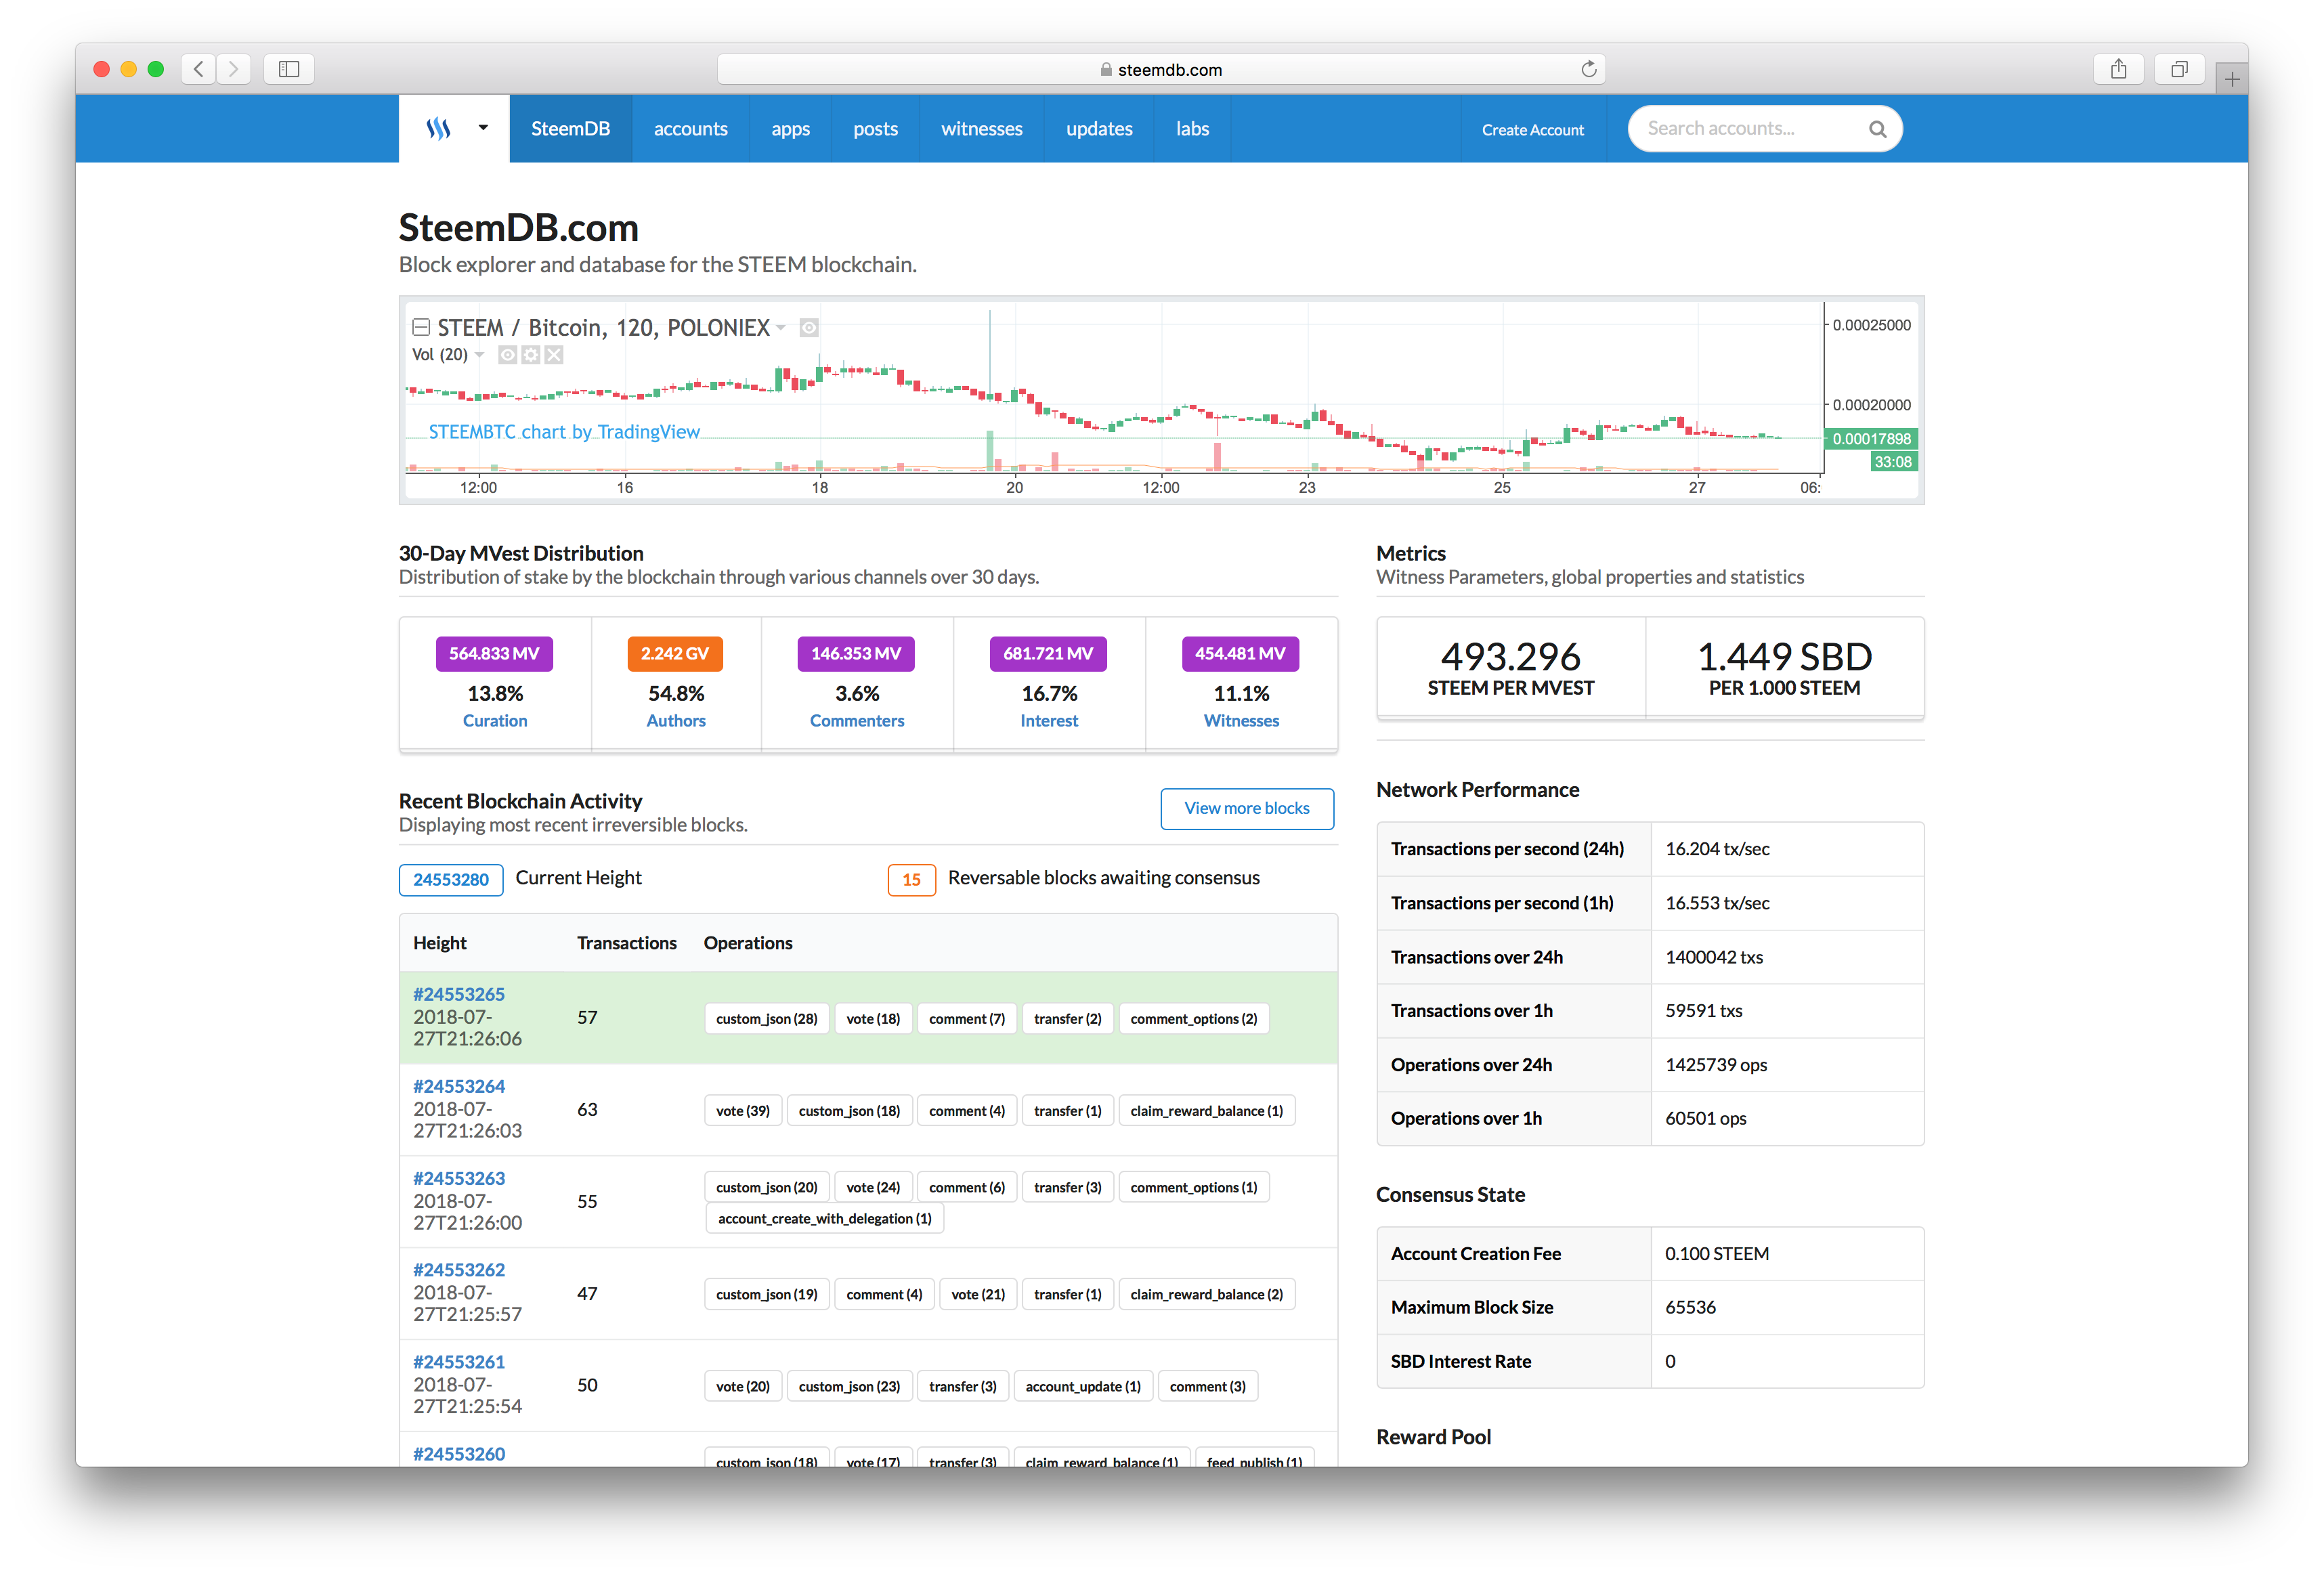Click View more blocks button

[x=1246, y=808]
